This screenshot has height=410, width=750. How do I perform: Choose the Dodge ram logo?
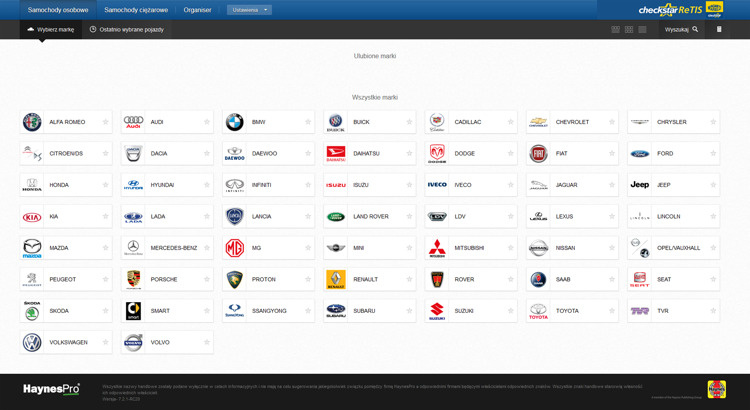point(437,154)
